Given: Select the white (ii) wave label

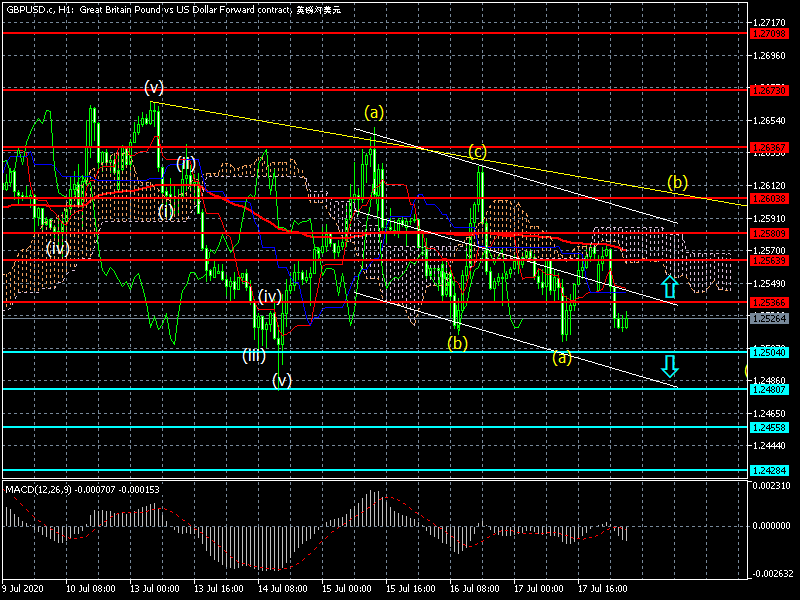Looking at the screenshot, I should pos(186,163).
